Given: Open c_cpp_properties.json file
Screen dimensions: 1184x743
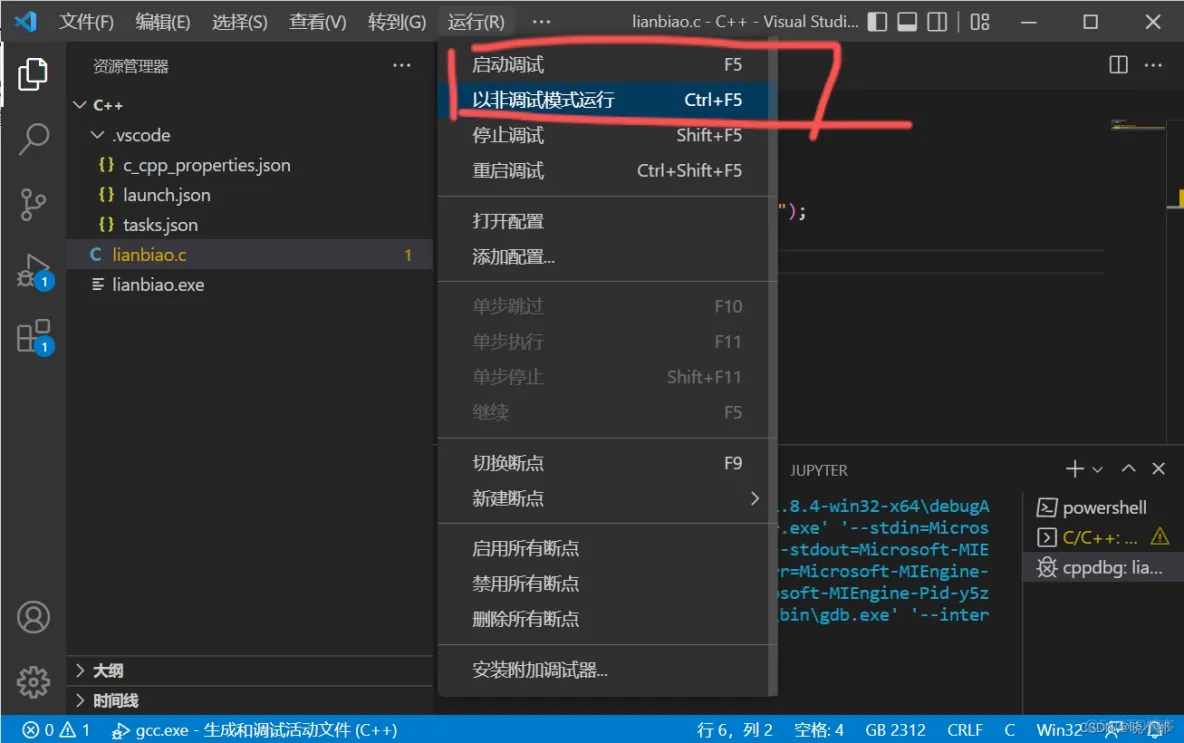Looking at the screenshot, I should (x=249, y=165).
